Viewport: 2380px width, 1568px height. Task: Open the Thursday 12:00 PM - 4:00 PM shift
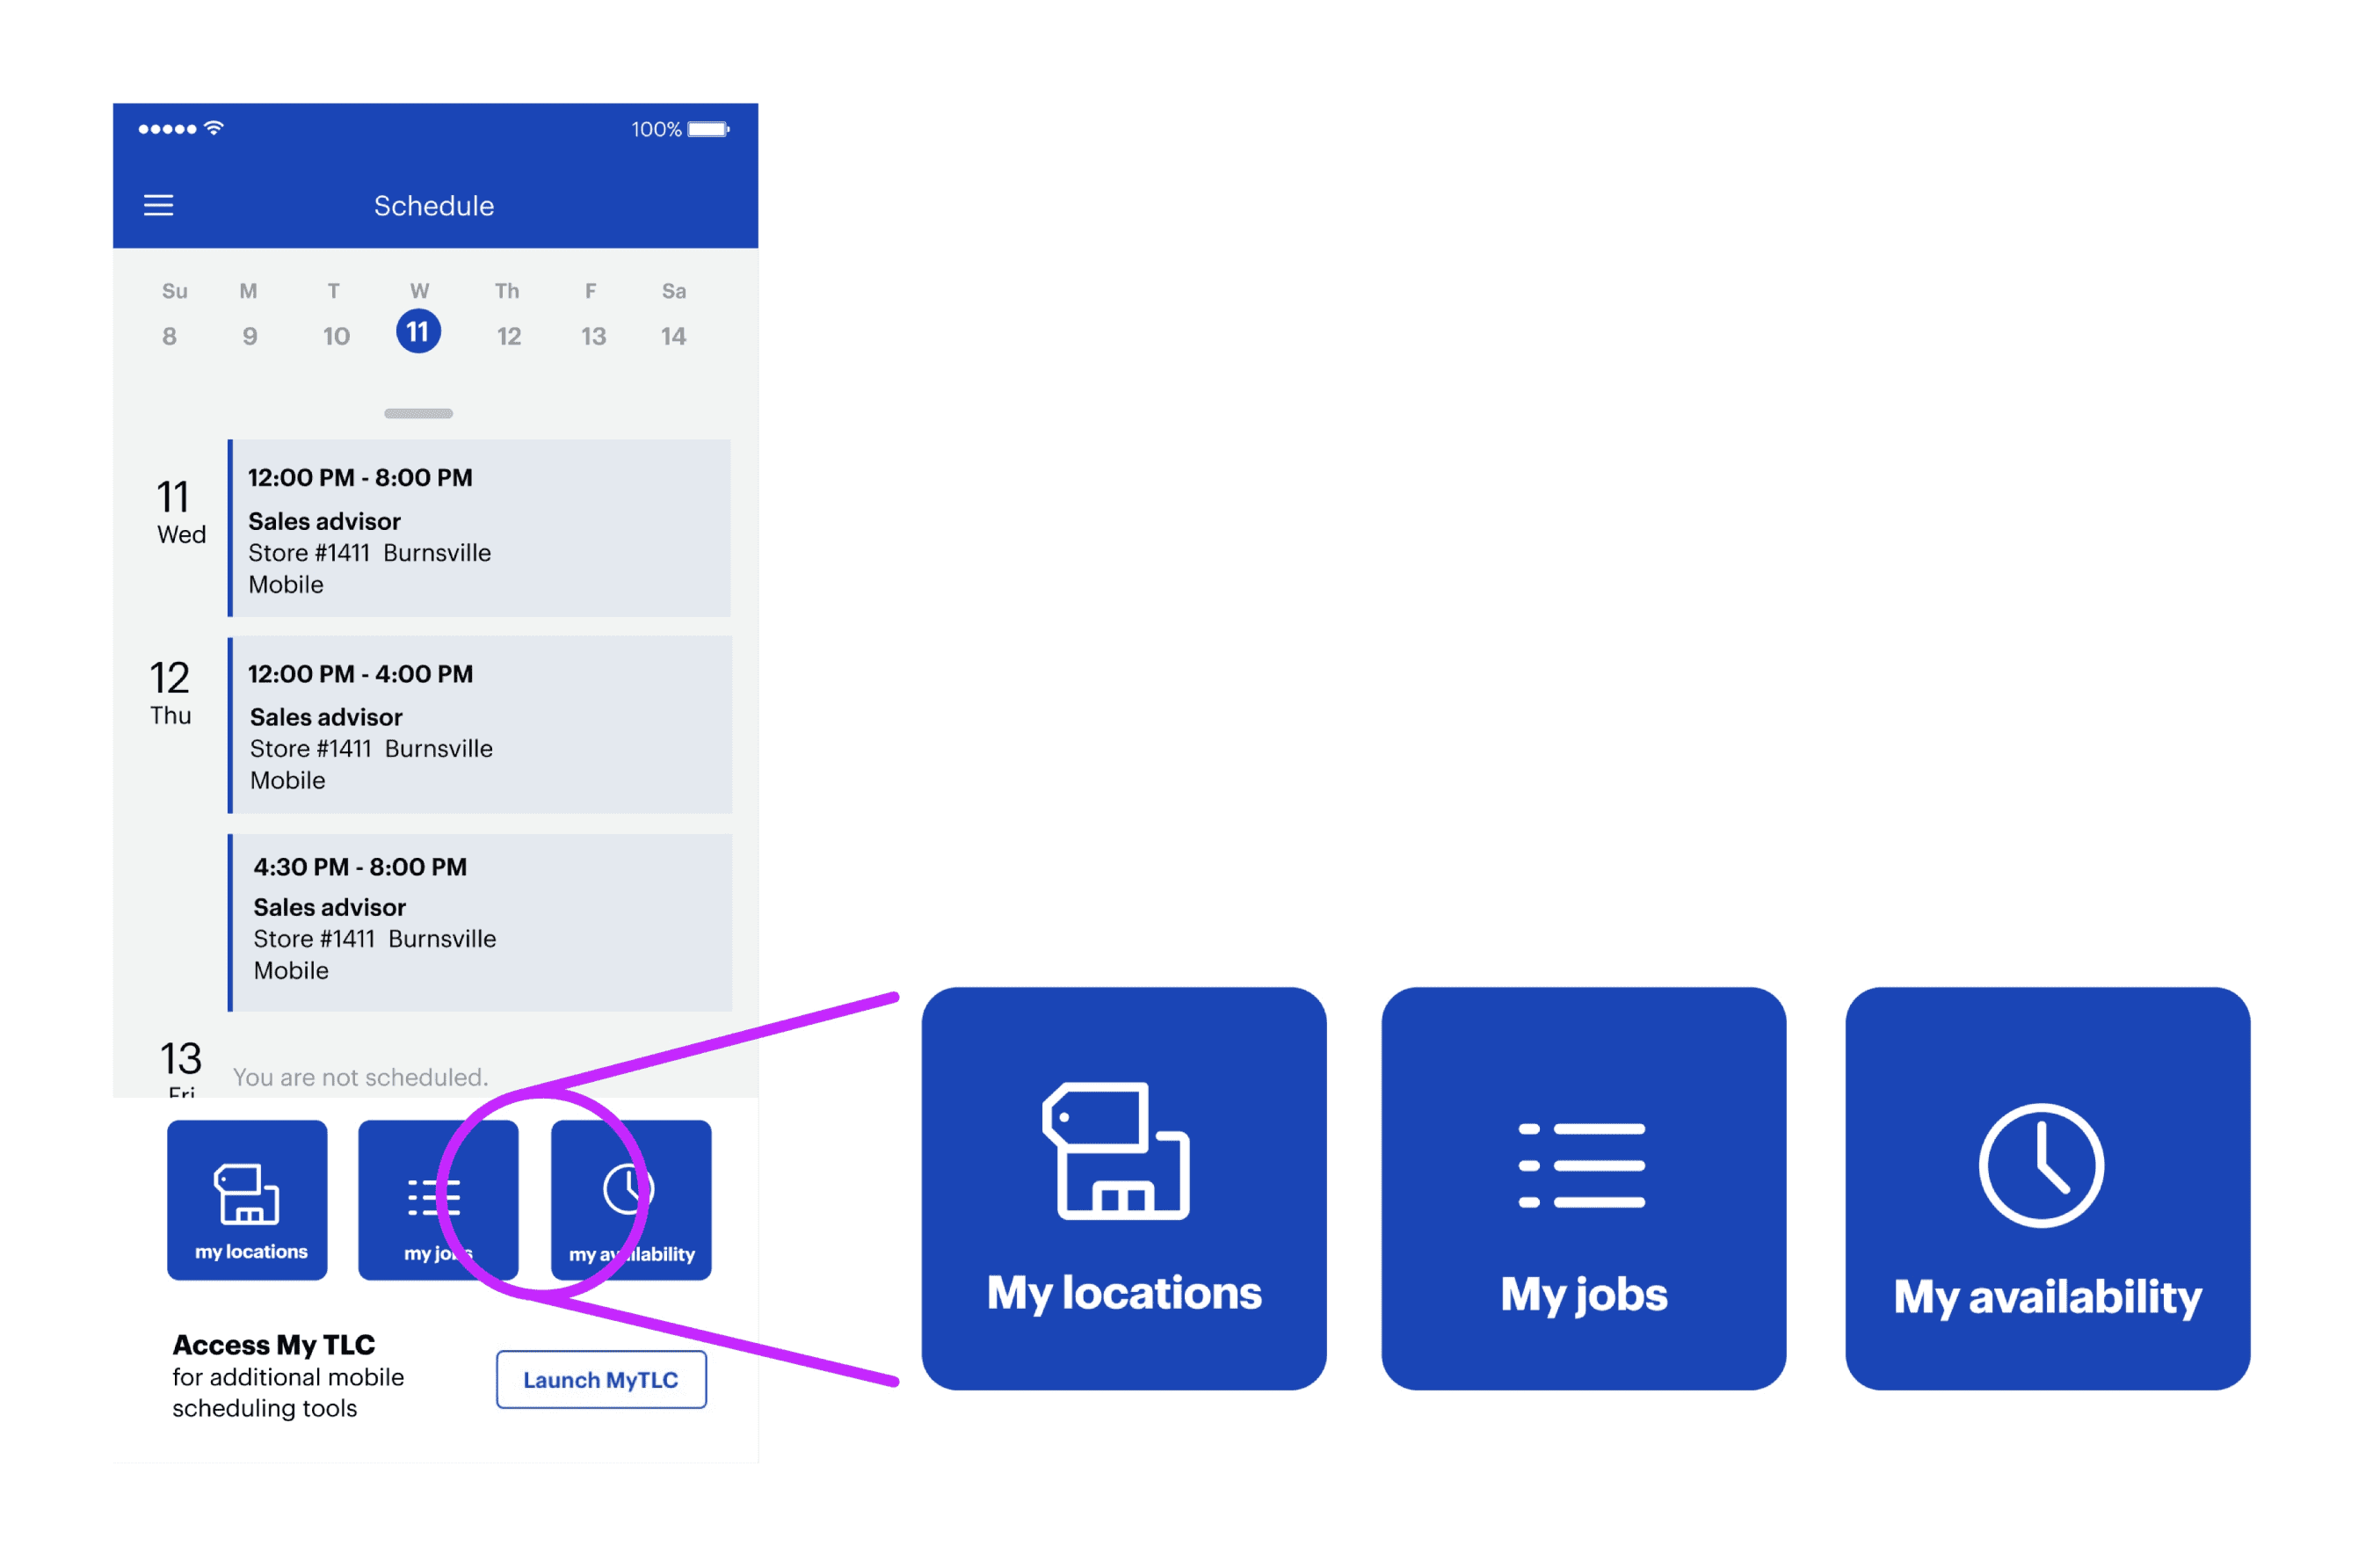tap(480, 724)
